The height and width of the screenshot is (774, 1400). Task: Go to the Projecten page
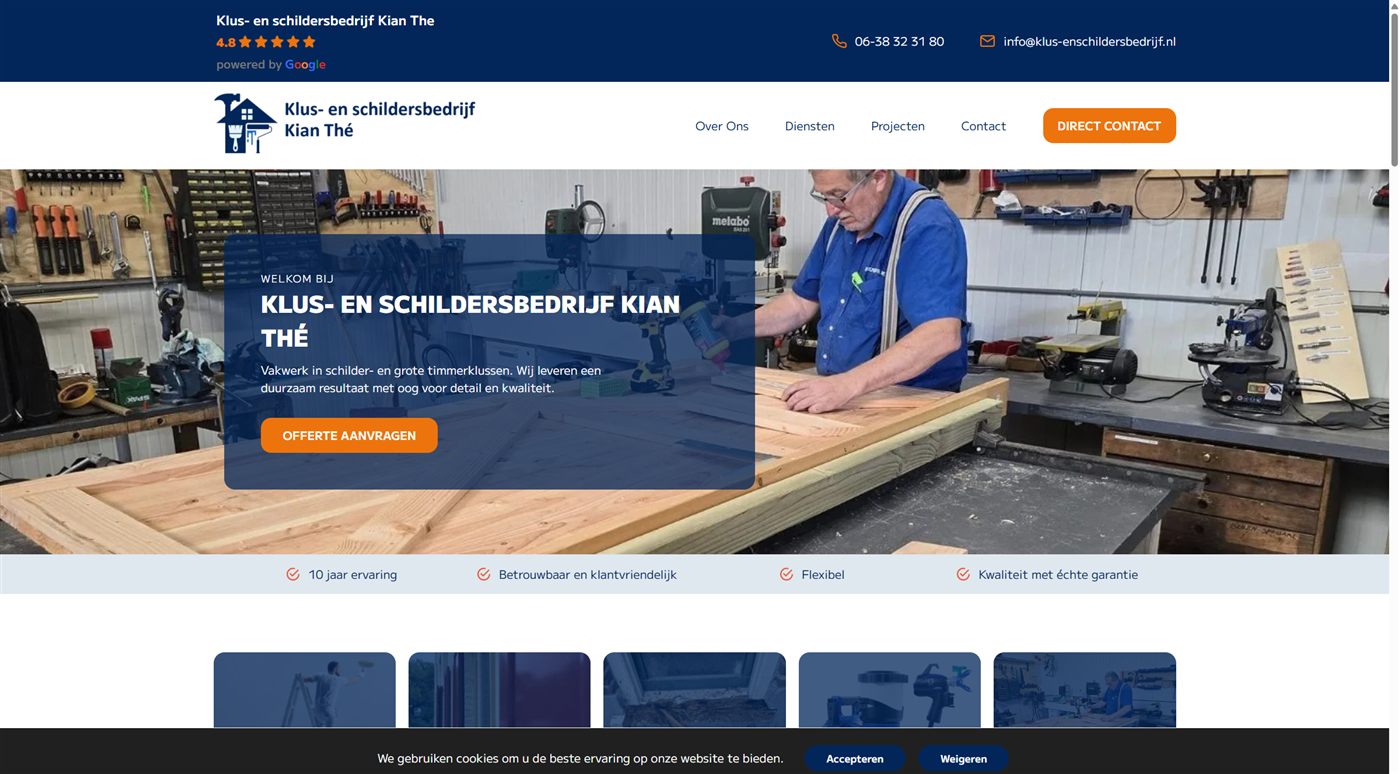point(898,126)
